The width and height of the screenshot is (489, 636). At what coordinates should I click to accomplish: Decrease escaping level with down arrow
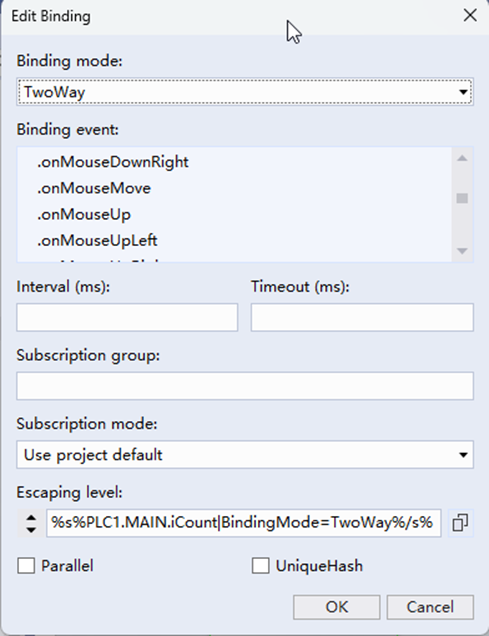[31, 530]
